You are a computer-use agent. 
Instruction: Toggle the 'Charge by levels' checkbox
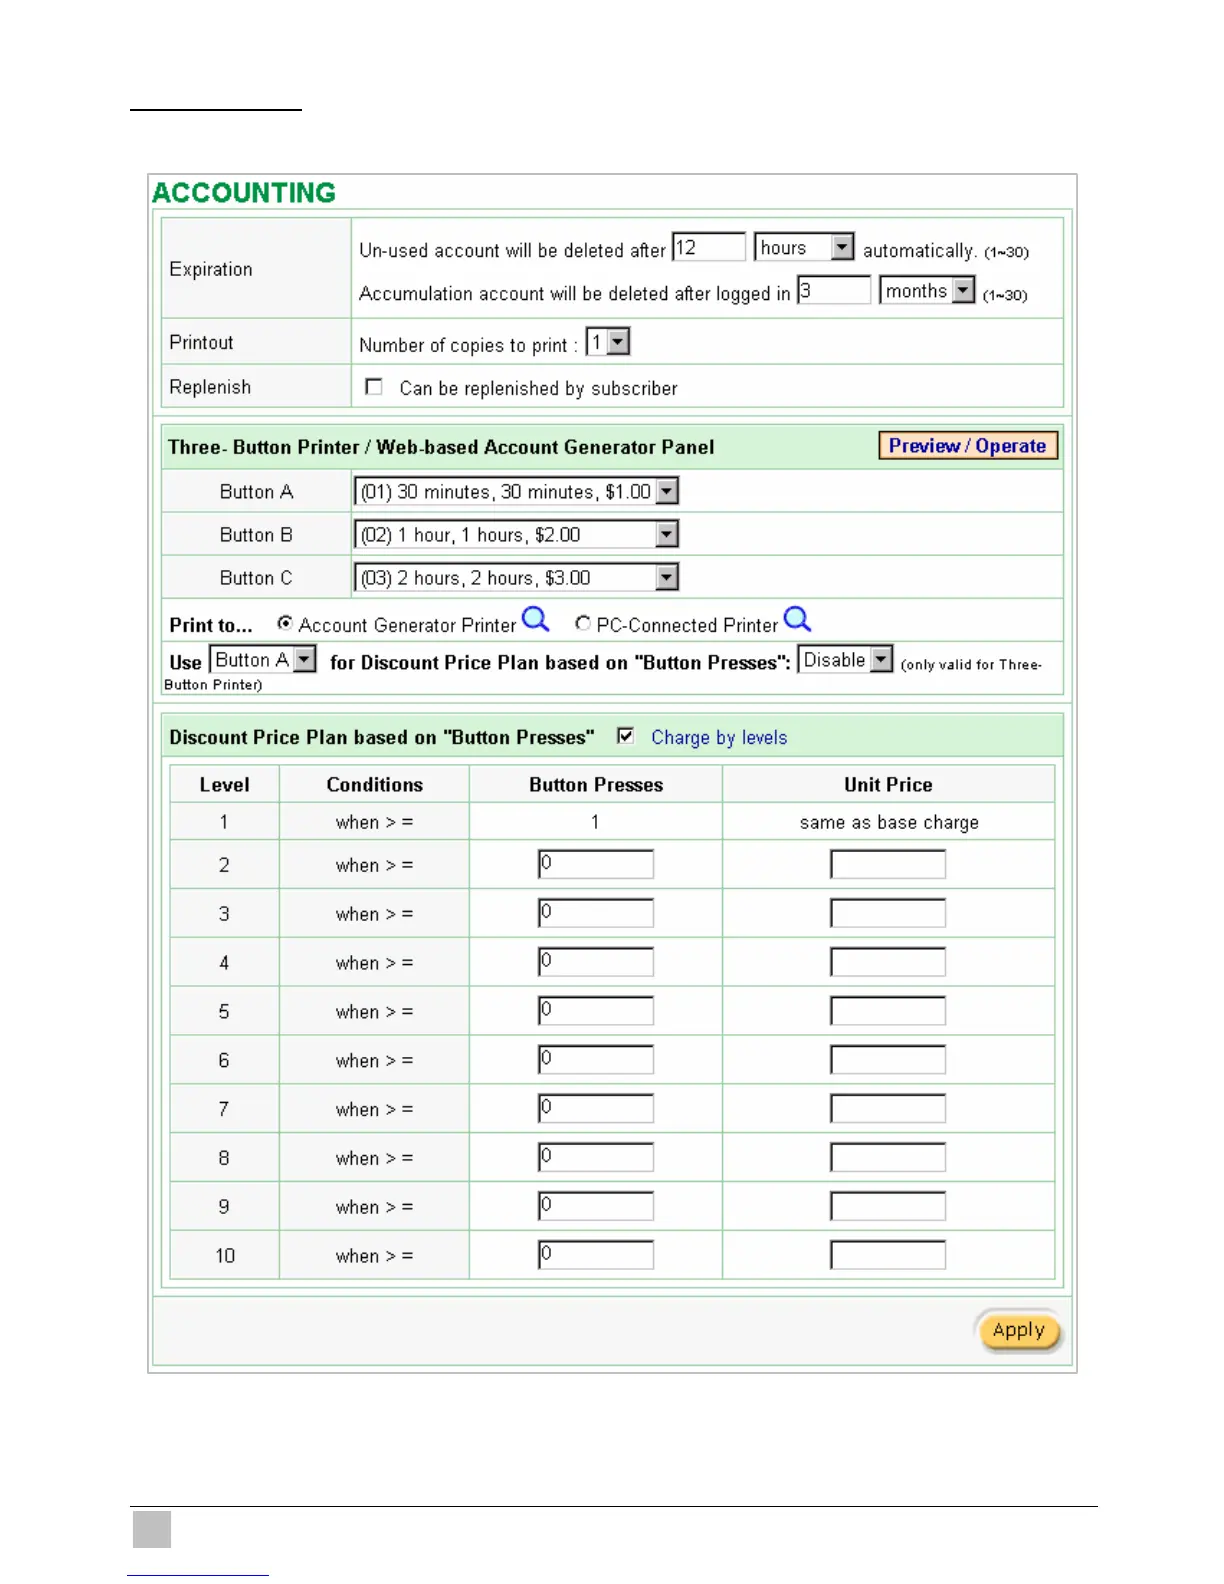(x=626, y=736)
